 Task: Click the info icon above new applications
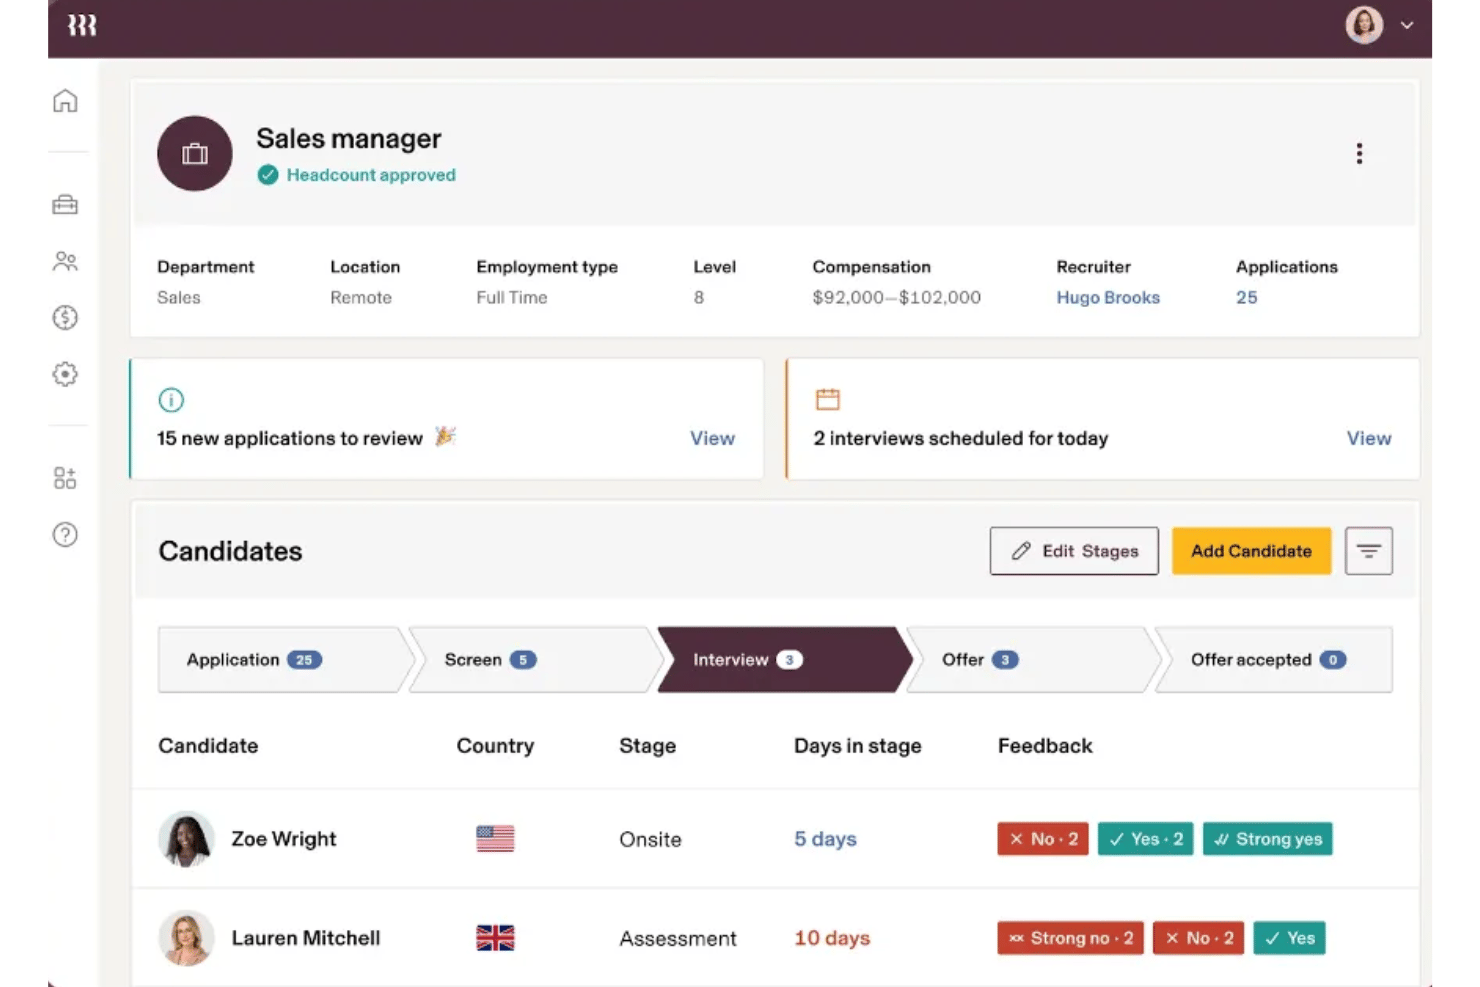(171, 400)
